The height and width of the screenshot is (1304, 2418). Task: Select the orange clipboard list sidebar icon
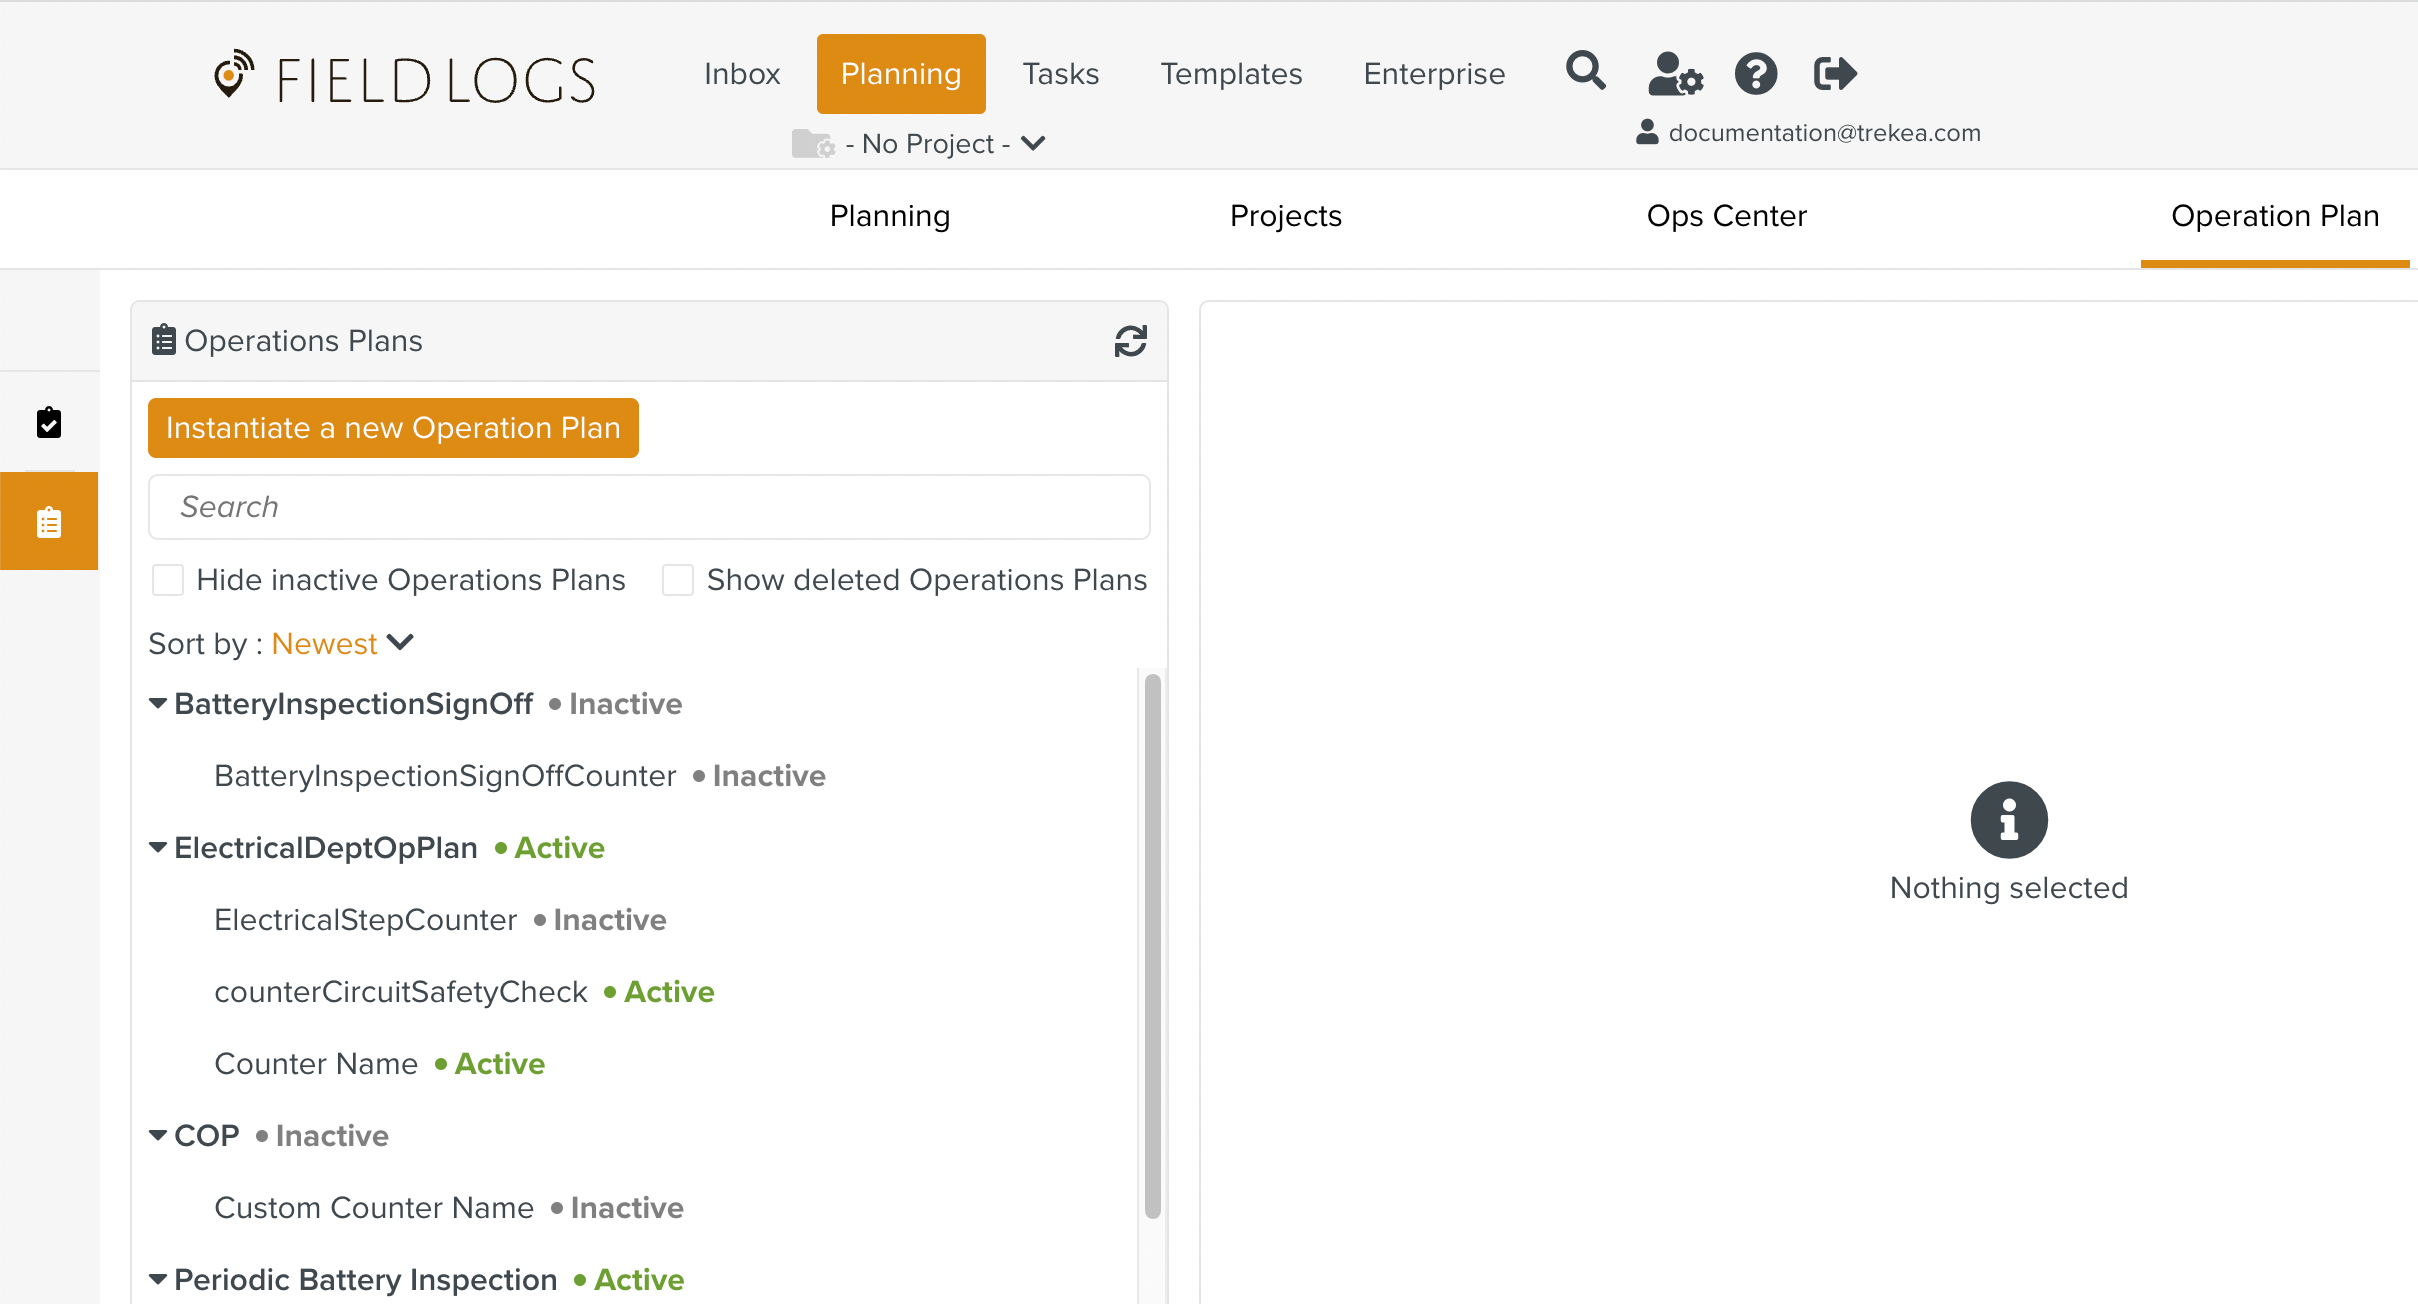coord(49,522)
